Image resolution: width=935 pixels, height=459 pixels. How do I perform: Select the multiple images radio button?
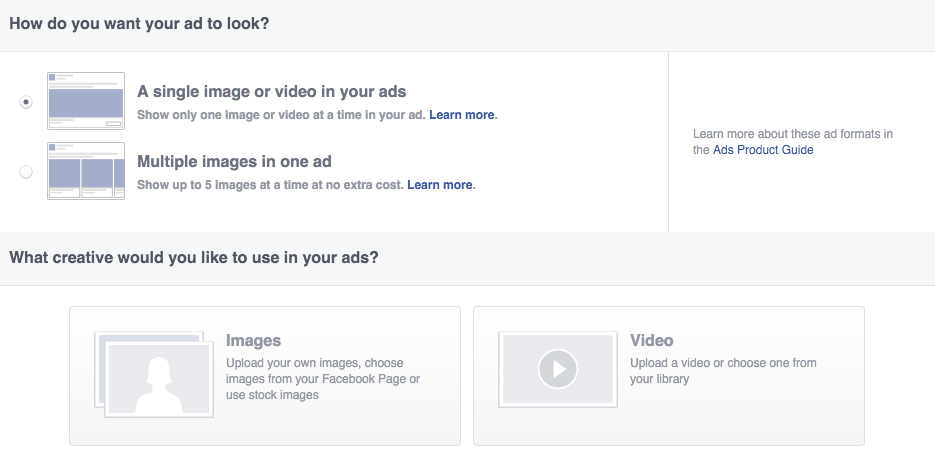click(26, 172)
